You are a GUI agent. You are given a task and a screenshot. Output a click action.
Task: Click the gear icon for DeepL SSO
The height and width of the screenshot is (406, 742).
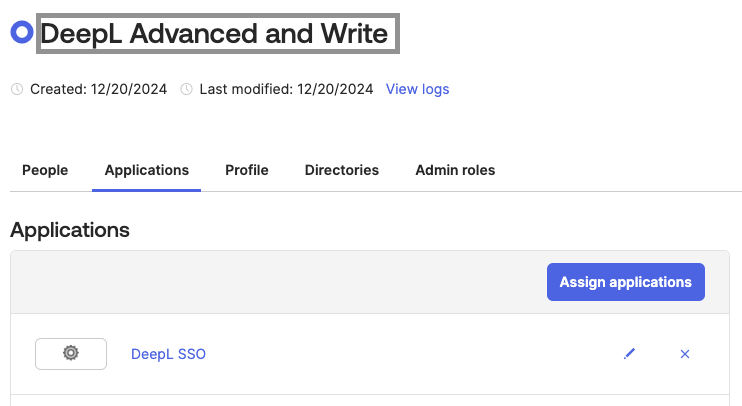pyautogui.click(x=70, y=353)
